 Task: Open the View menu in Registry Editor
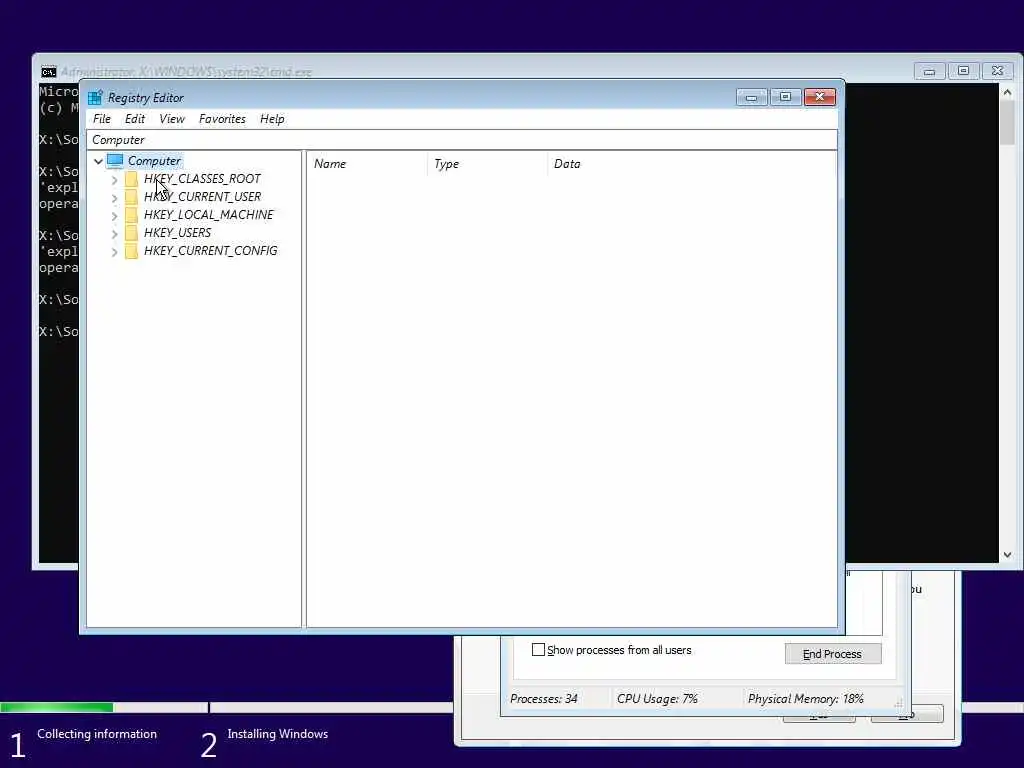[x=172, y=119]
